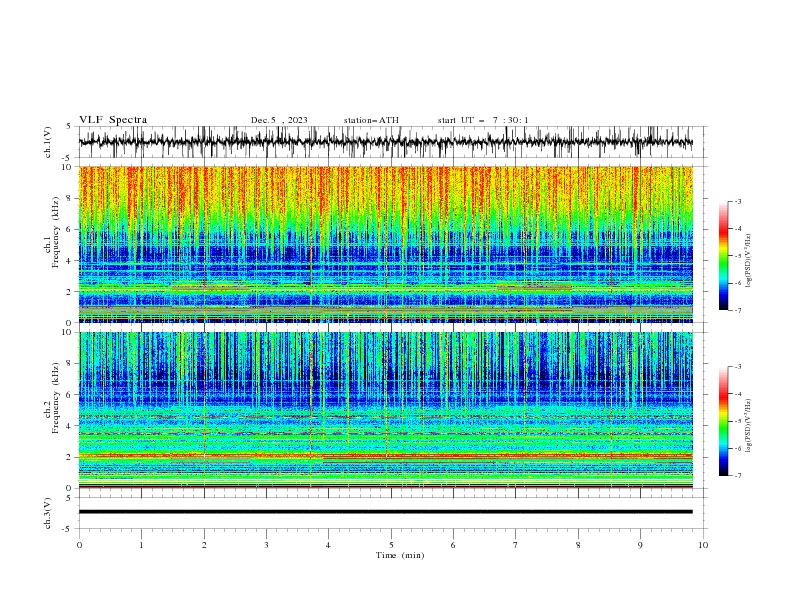Viewport: 792px width, 612px height.
Task: Click the "Time (min)" axis label
Action: click(x=400, y=555)
